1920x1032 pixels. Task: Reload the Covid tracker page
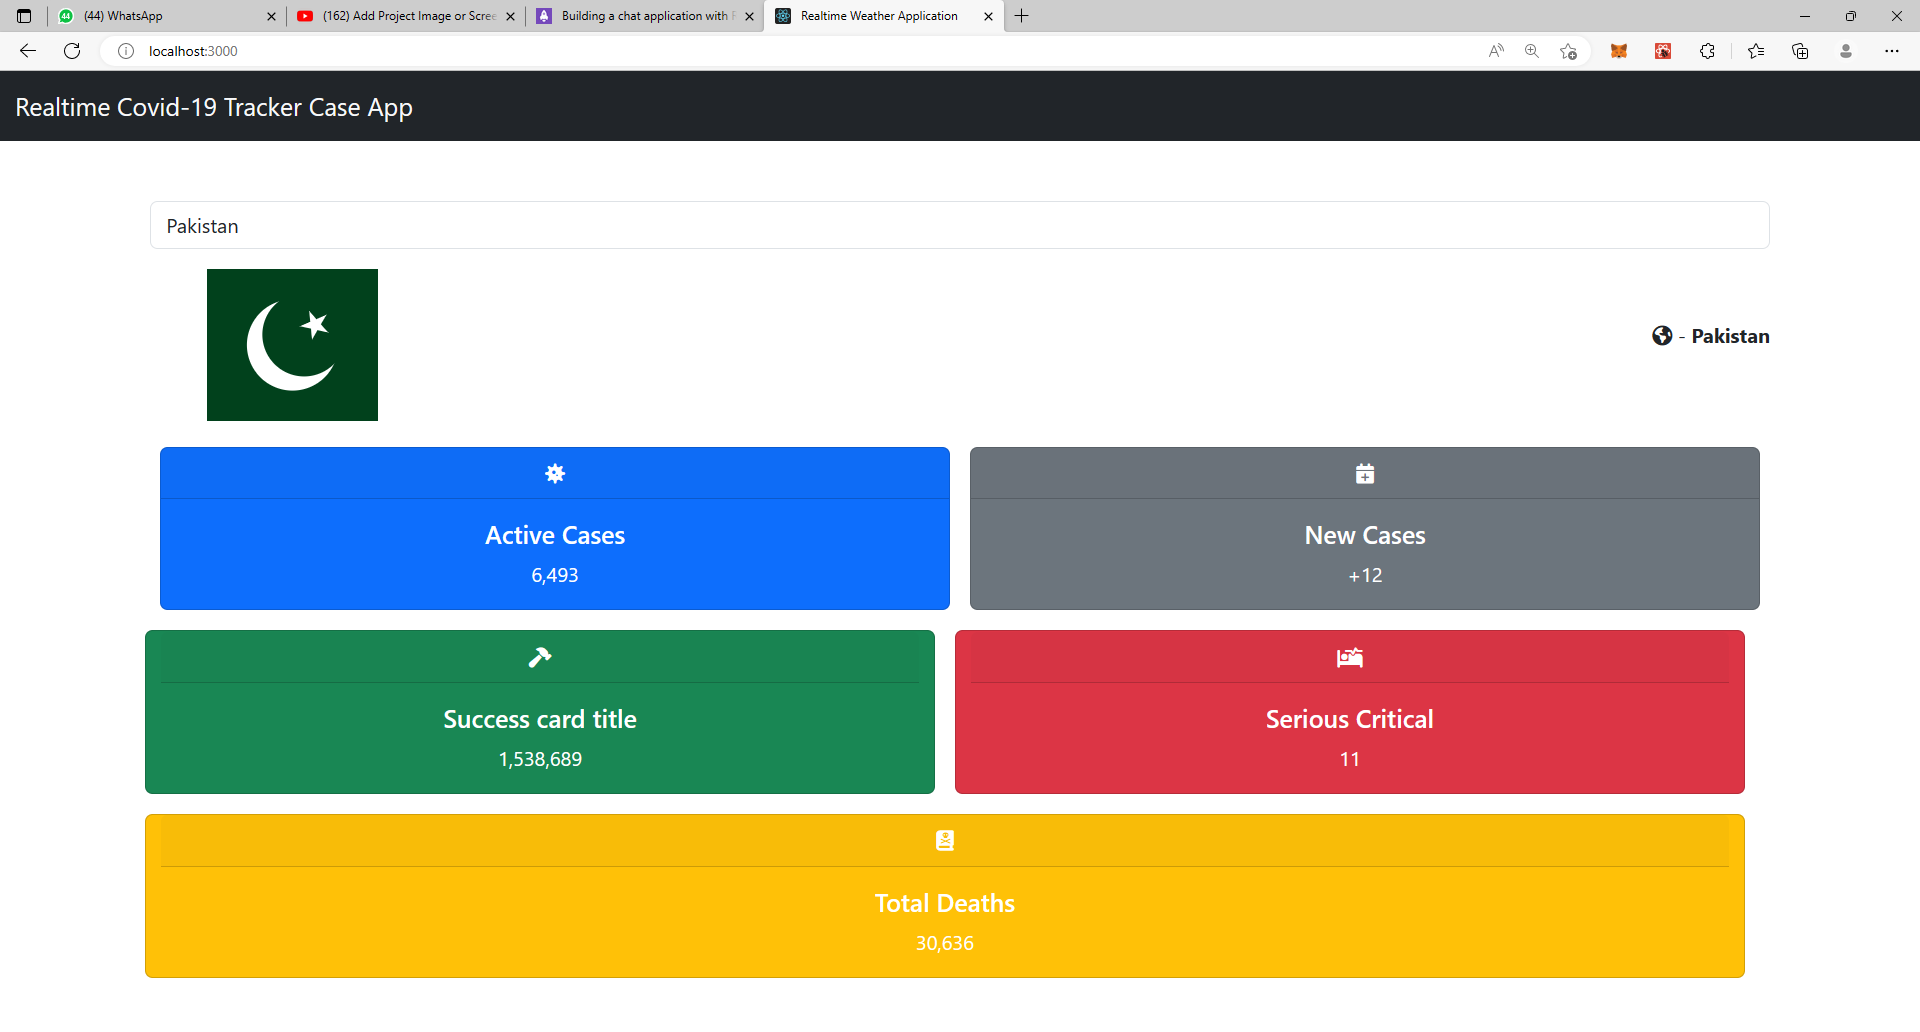tap(71, 50)
